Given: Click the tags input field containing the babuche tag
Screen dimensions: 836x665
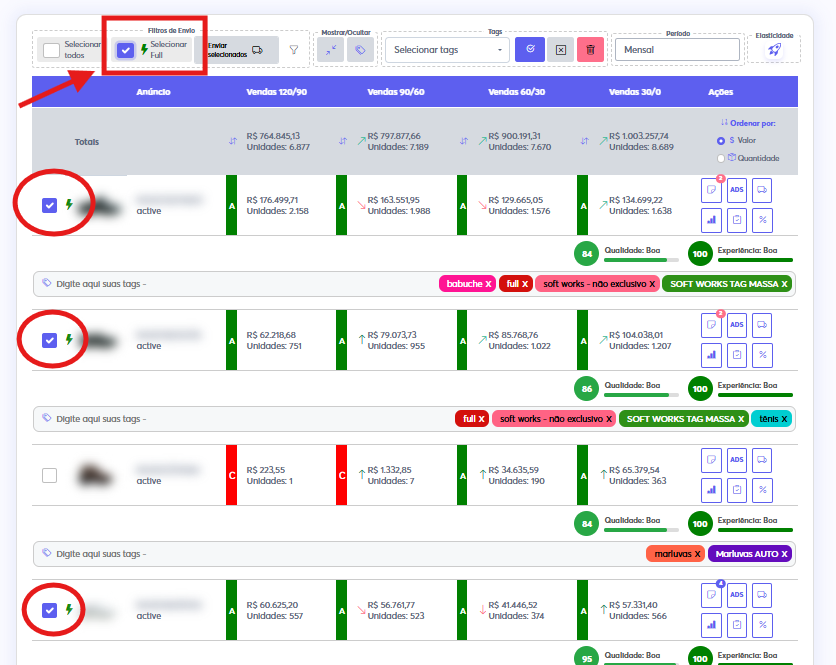Looking at the screenshot, I should [414, 284].
